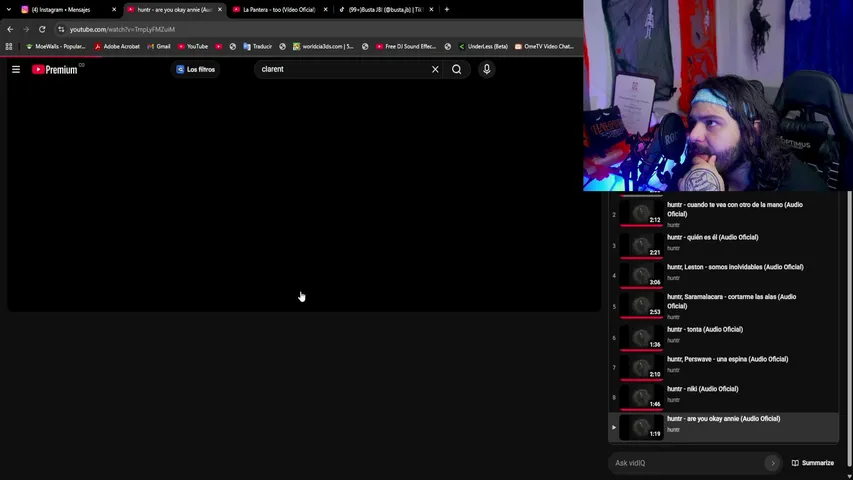The image size is (853, 480).
Task: Run search with magnifier icon
Action: click(x=456, y=69)
